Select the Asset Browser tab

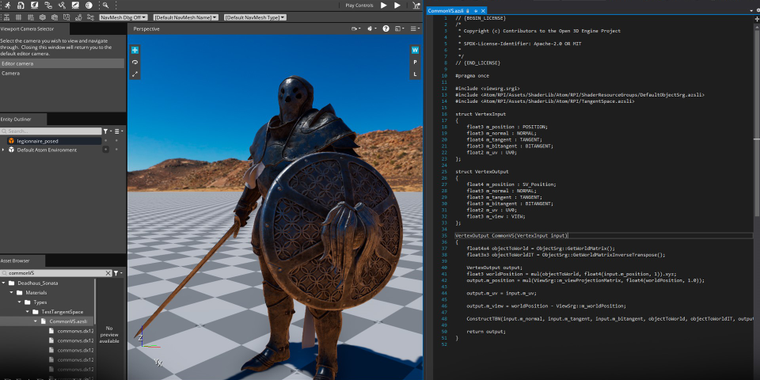[22, 261]
